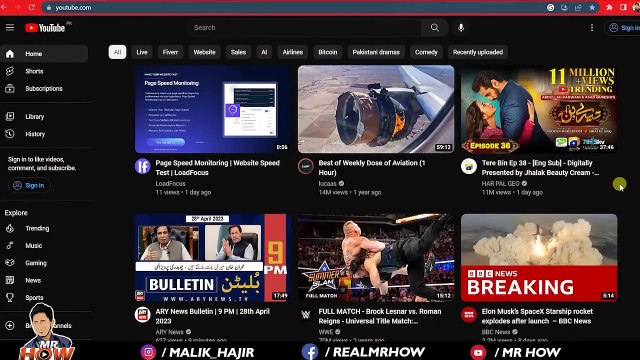
Task: Click the Best of Weekly Dose title
Action: pos(372,168)
